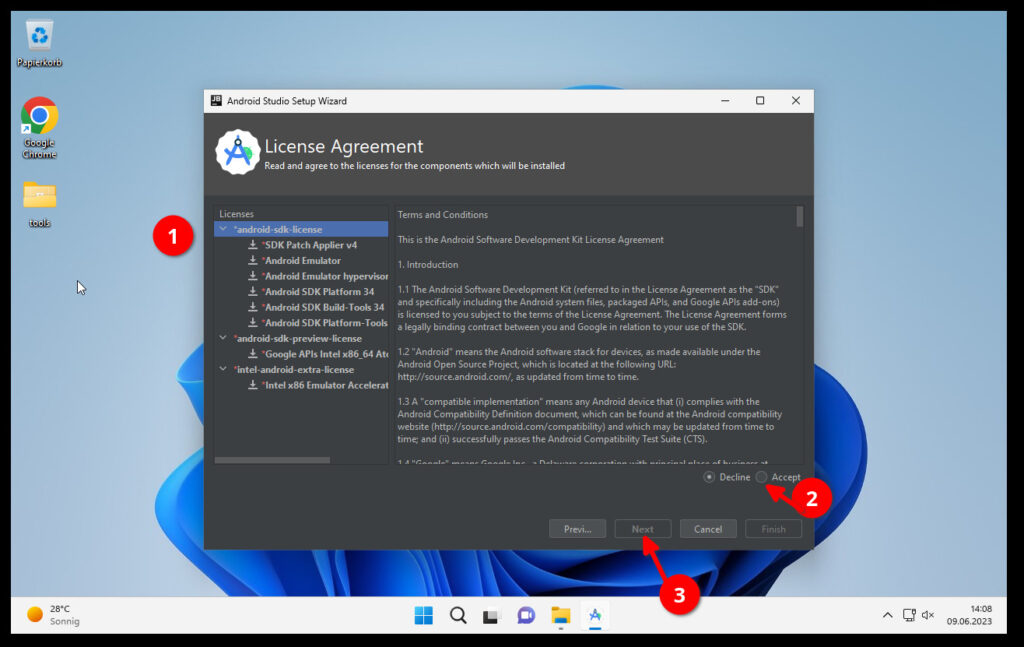
Task: Click the Licenses tree horizontal scrollbar
Action: point(272,460)
